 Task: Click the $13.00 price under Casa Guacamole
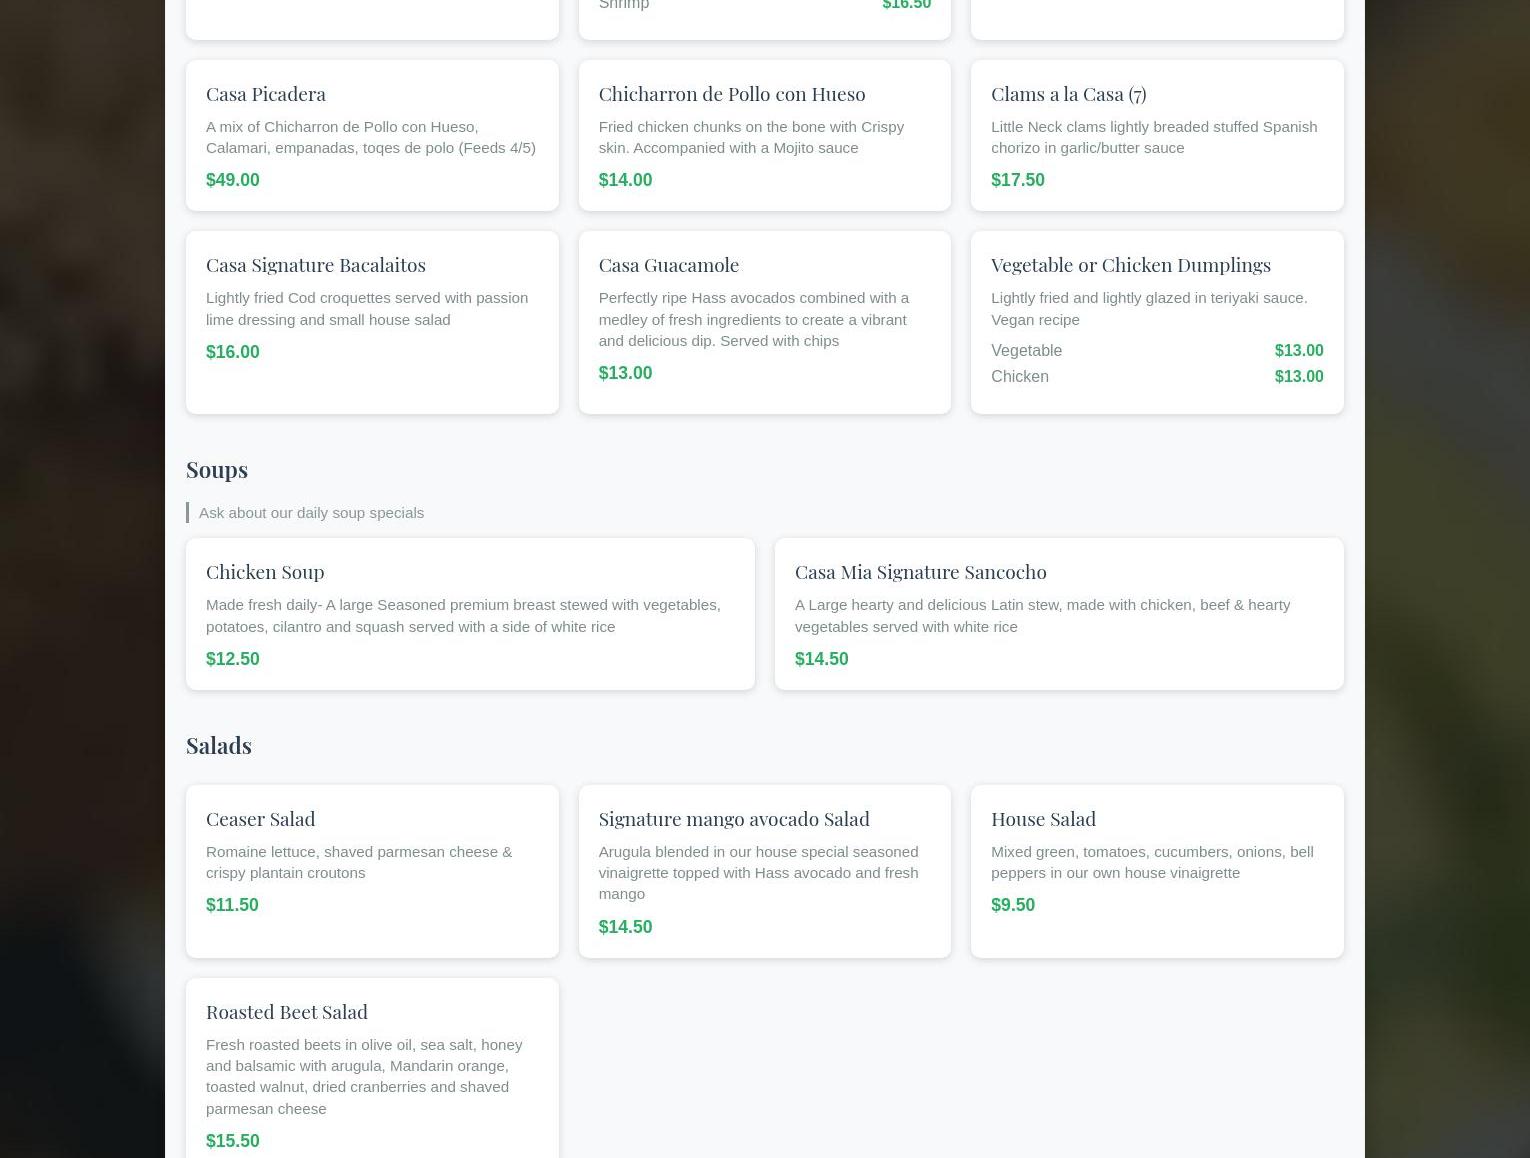[x=625, y=373]
